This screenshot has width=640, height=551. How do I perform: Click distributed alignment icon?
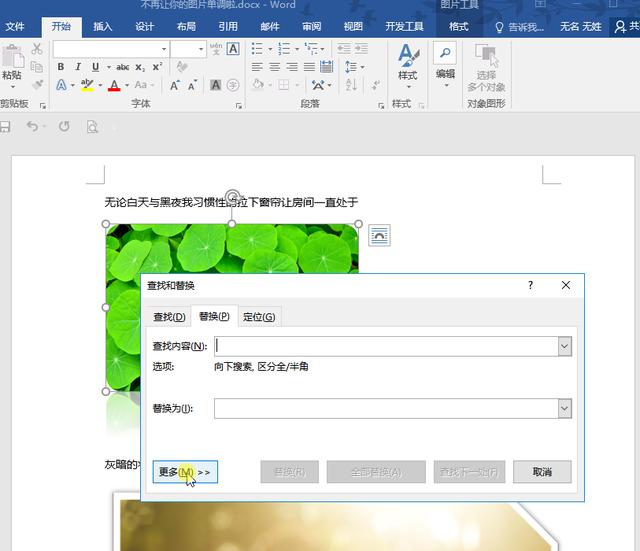point(327,67)
